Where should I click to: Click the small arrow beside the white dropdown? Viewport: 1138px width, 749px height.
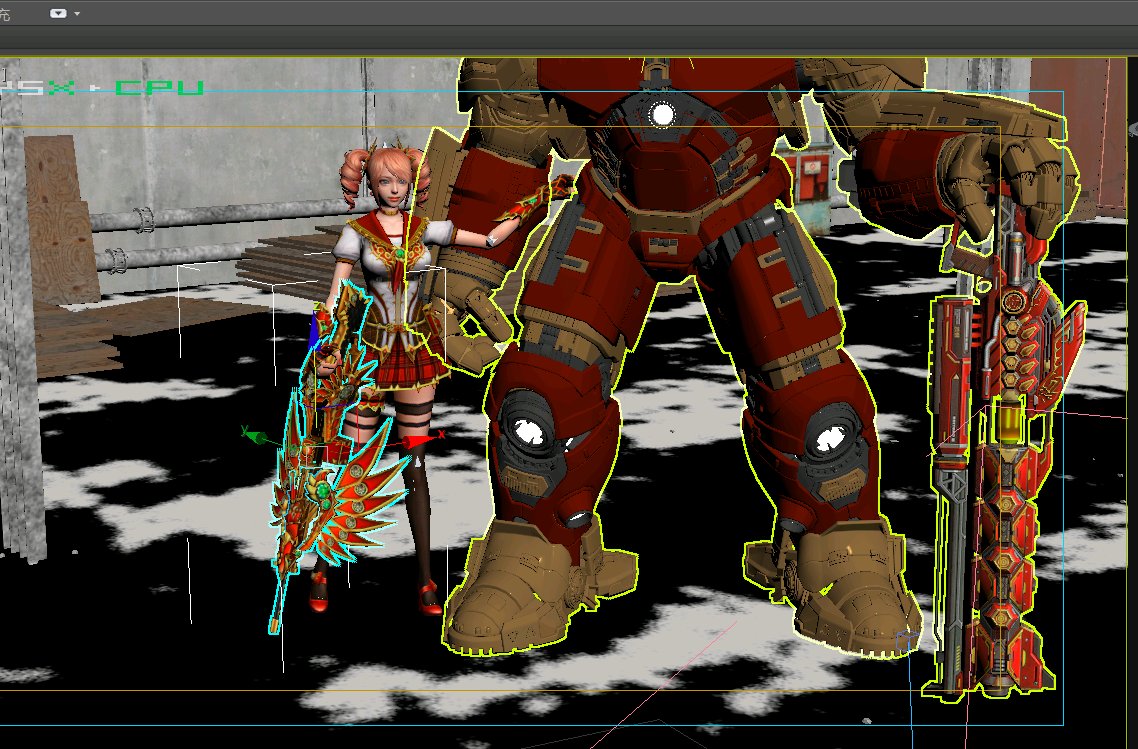[x=77, y=13]
